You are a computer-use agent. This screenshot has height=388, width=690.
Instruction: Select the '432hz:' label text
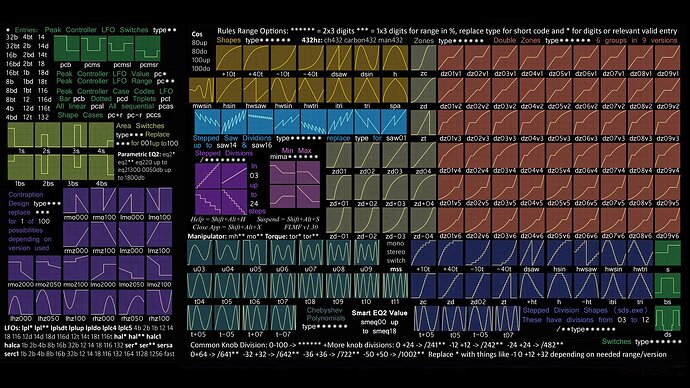(x=312, y=40)
